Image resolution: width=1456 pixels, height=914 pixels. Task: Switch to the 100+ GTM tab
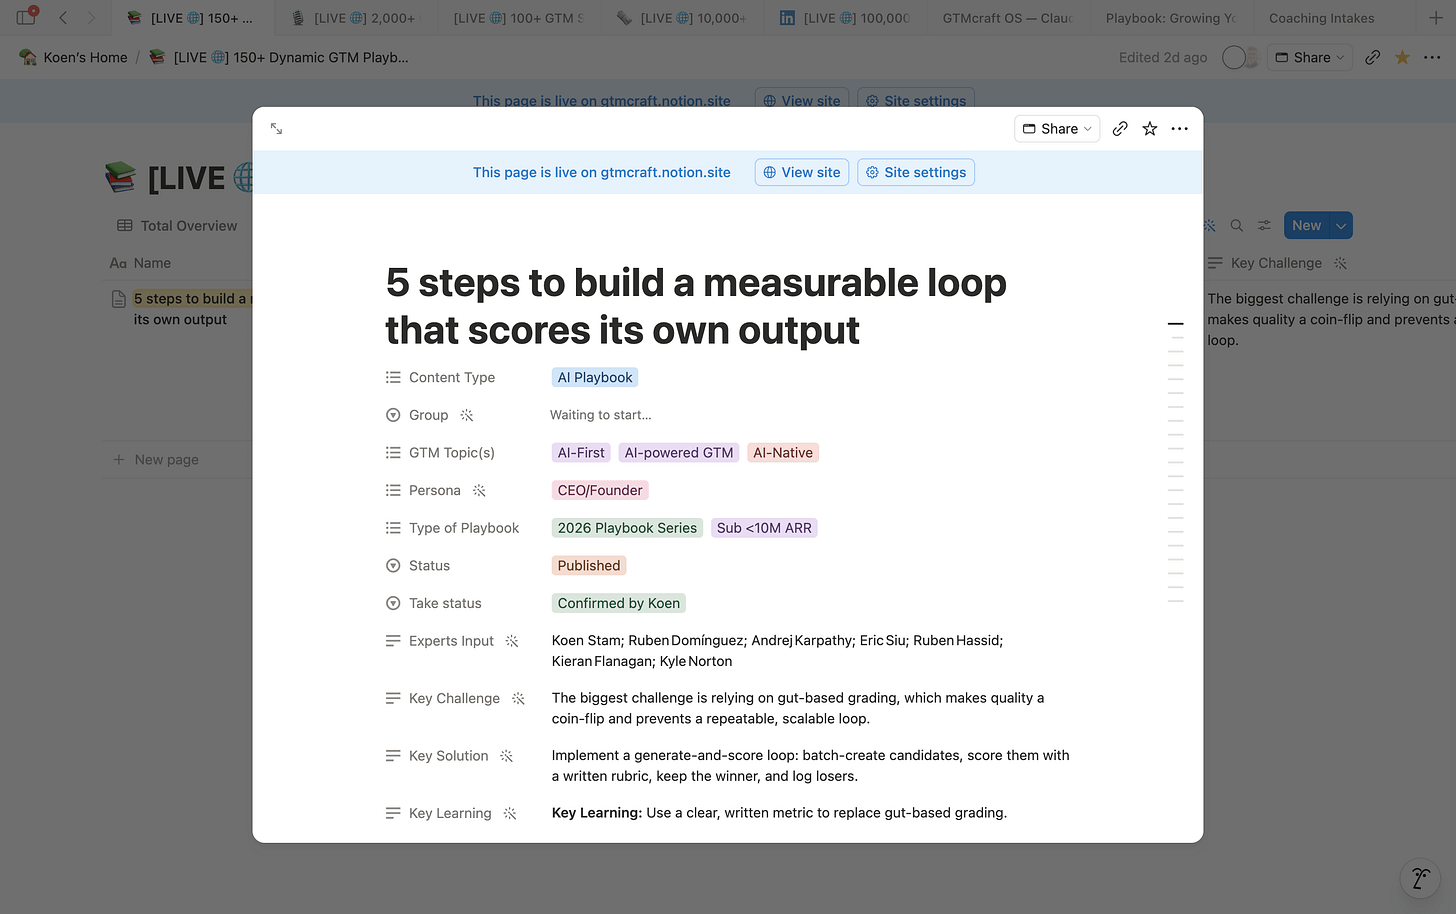517,18
